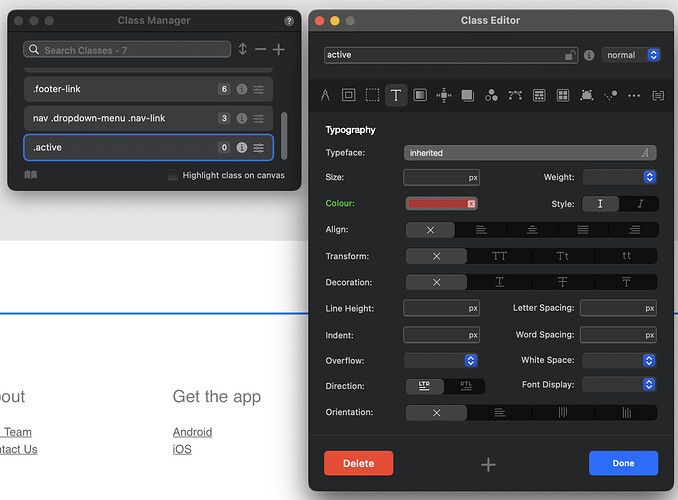Open the animation keyframe dots tab icon
This screenshot has height=500, width=678.
click(611, 95)
